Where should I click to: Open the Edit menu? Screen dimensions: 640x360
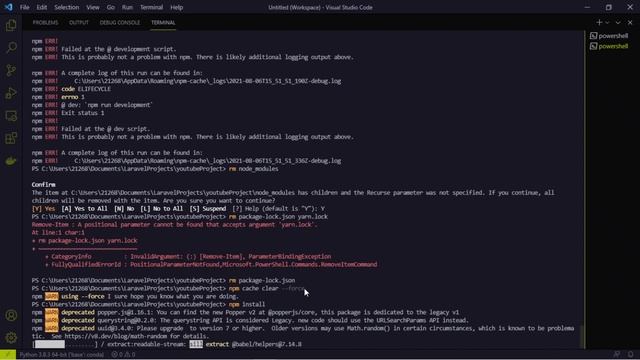tap(42, 7)
